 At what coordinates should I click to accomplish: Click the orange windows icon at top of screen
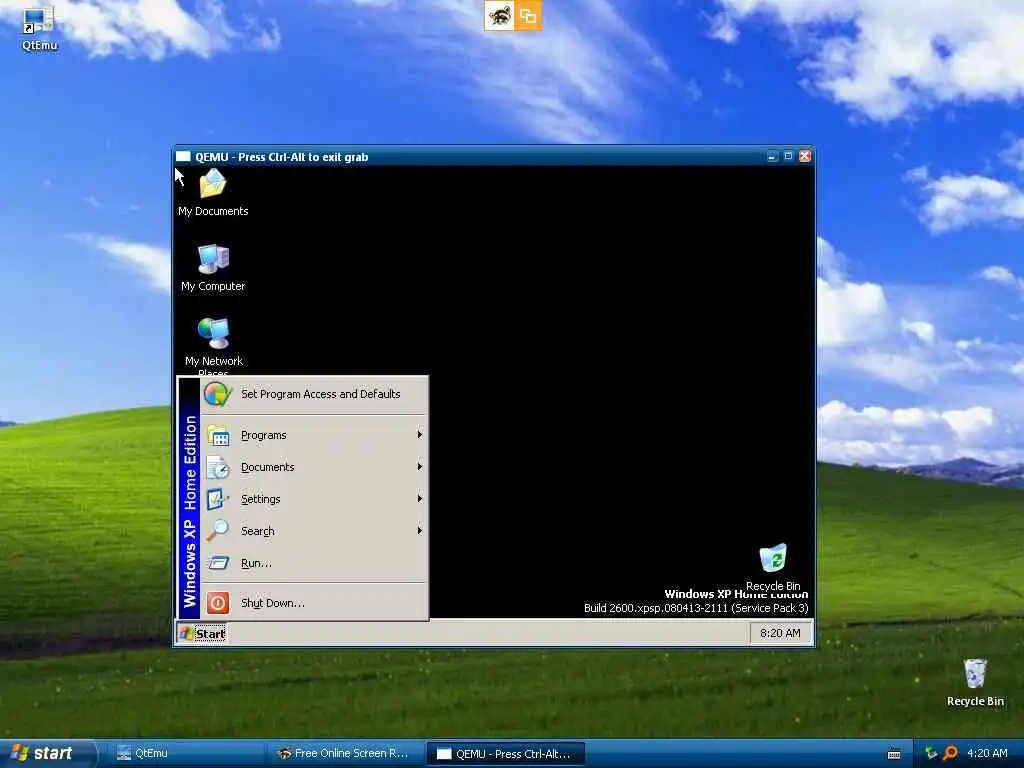(528, 16)
